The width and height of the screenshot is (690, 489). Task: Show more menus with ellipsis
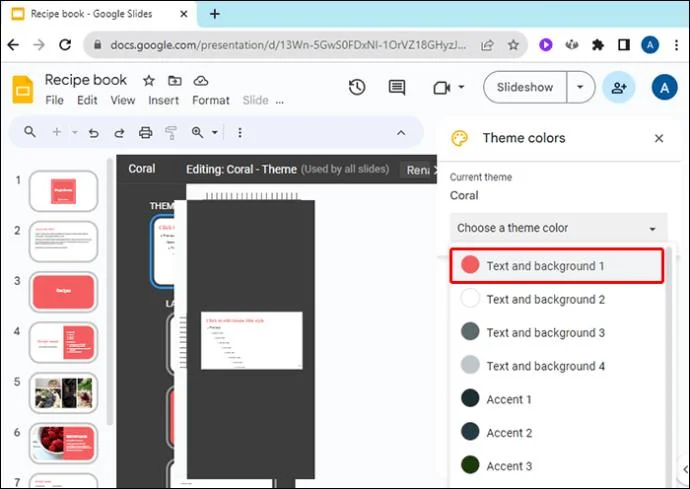point(280,101)
